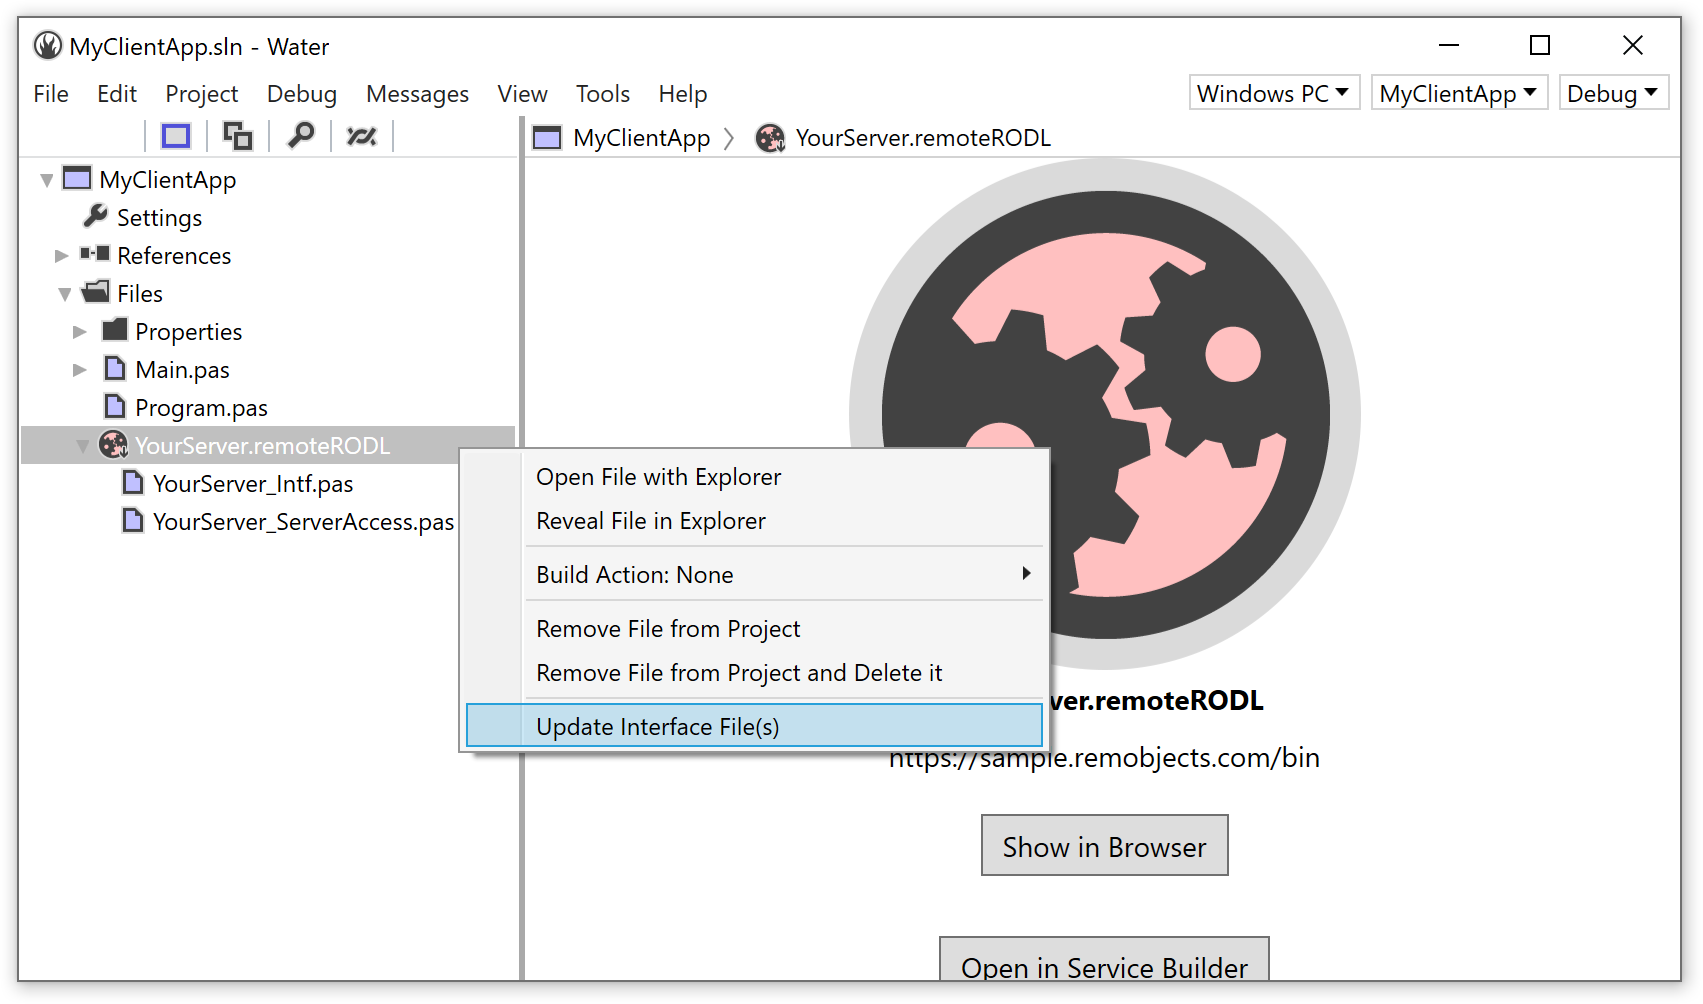The image size is (1703, 1004).
Task: Collapse the YourServer.remoteRODL node
Action: [x=83, y=447]
